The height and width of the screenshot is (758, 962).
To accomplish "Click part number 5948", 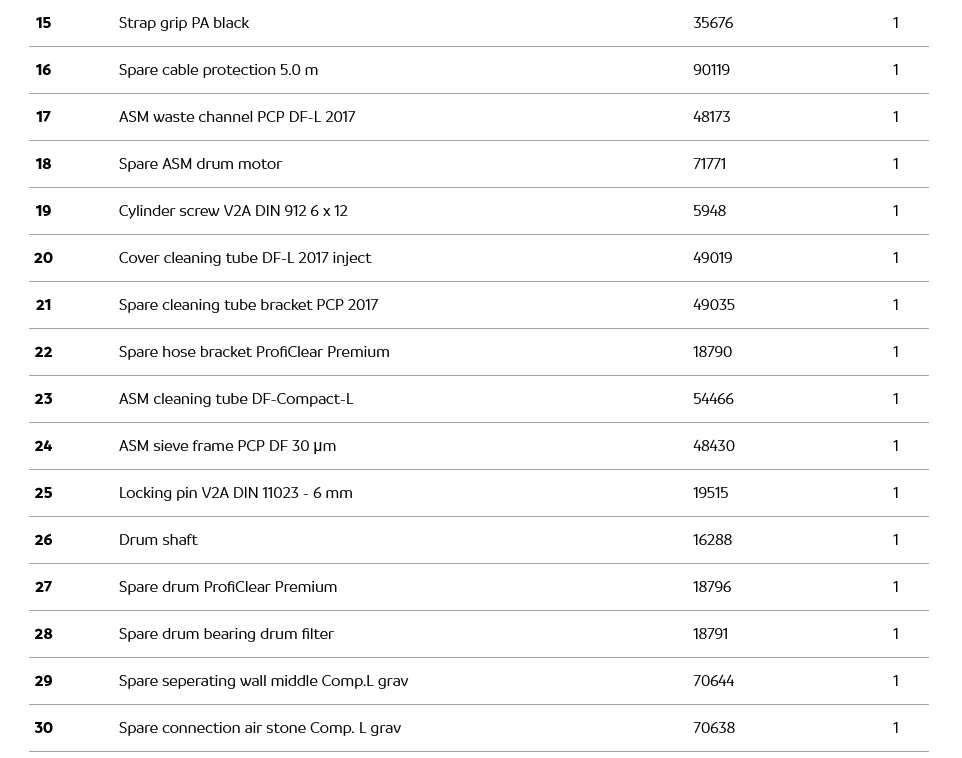I will pyautogui.click(x=709, y=211).
